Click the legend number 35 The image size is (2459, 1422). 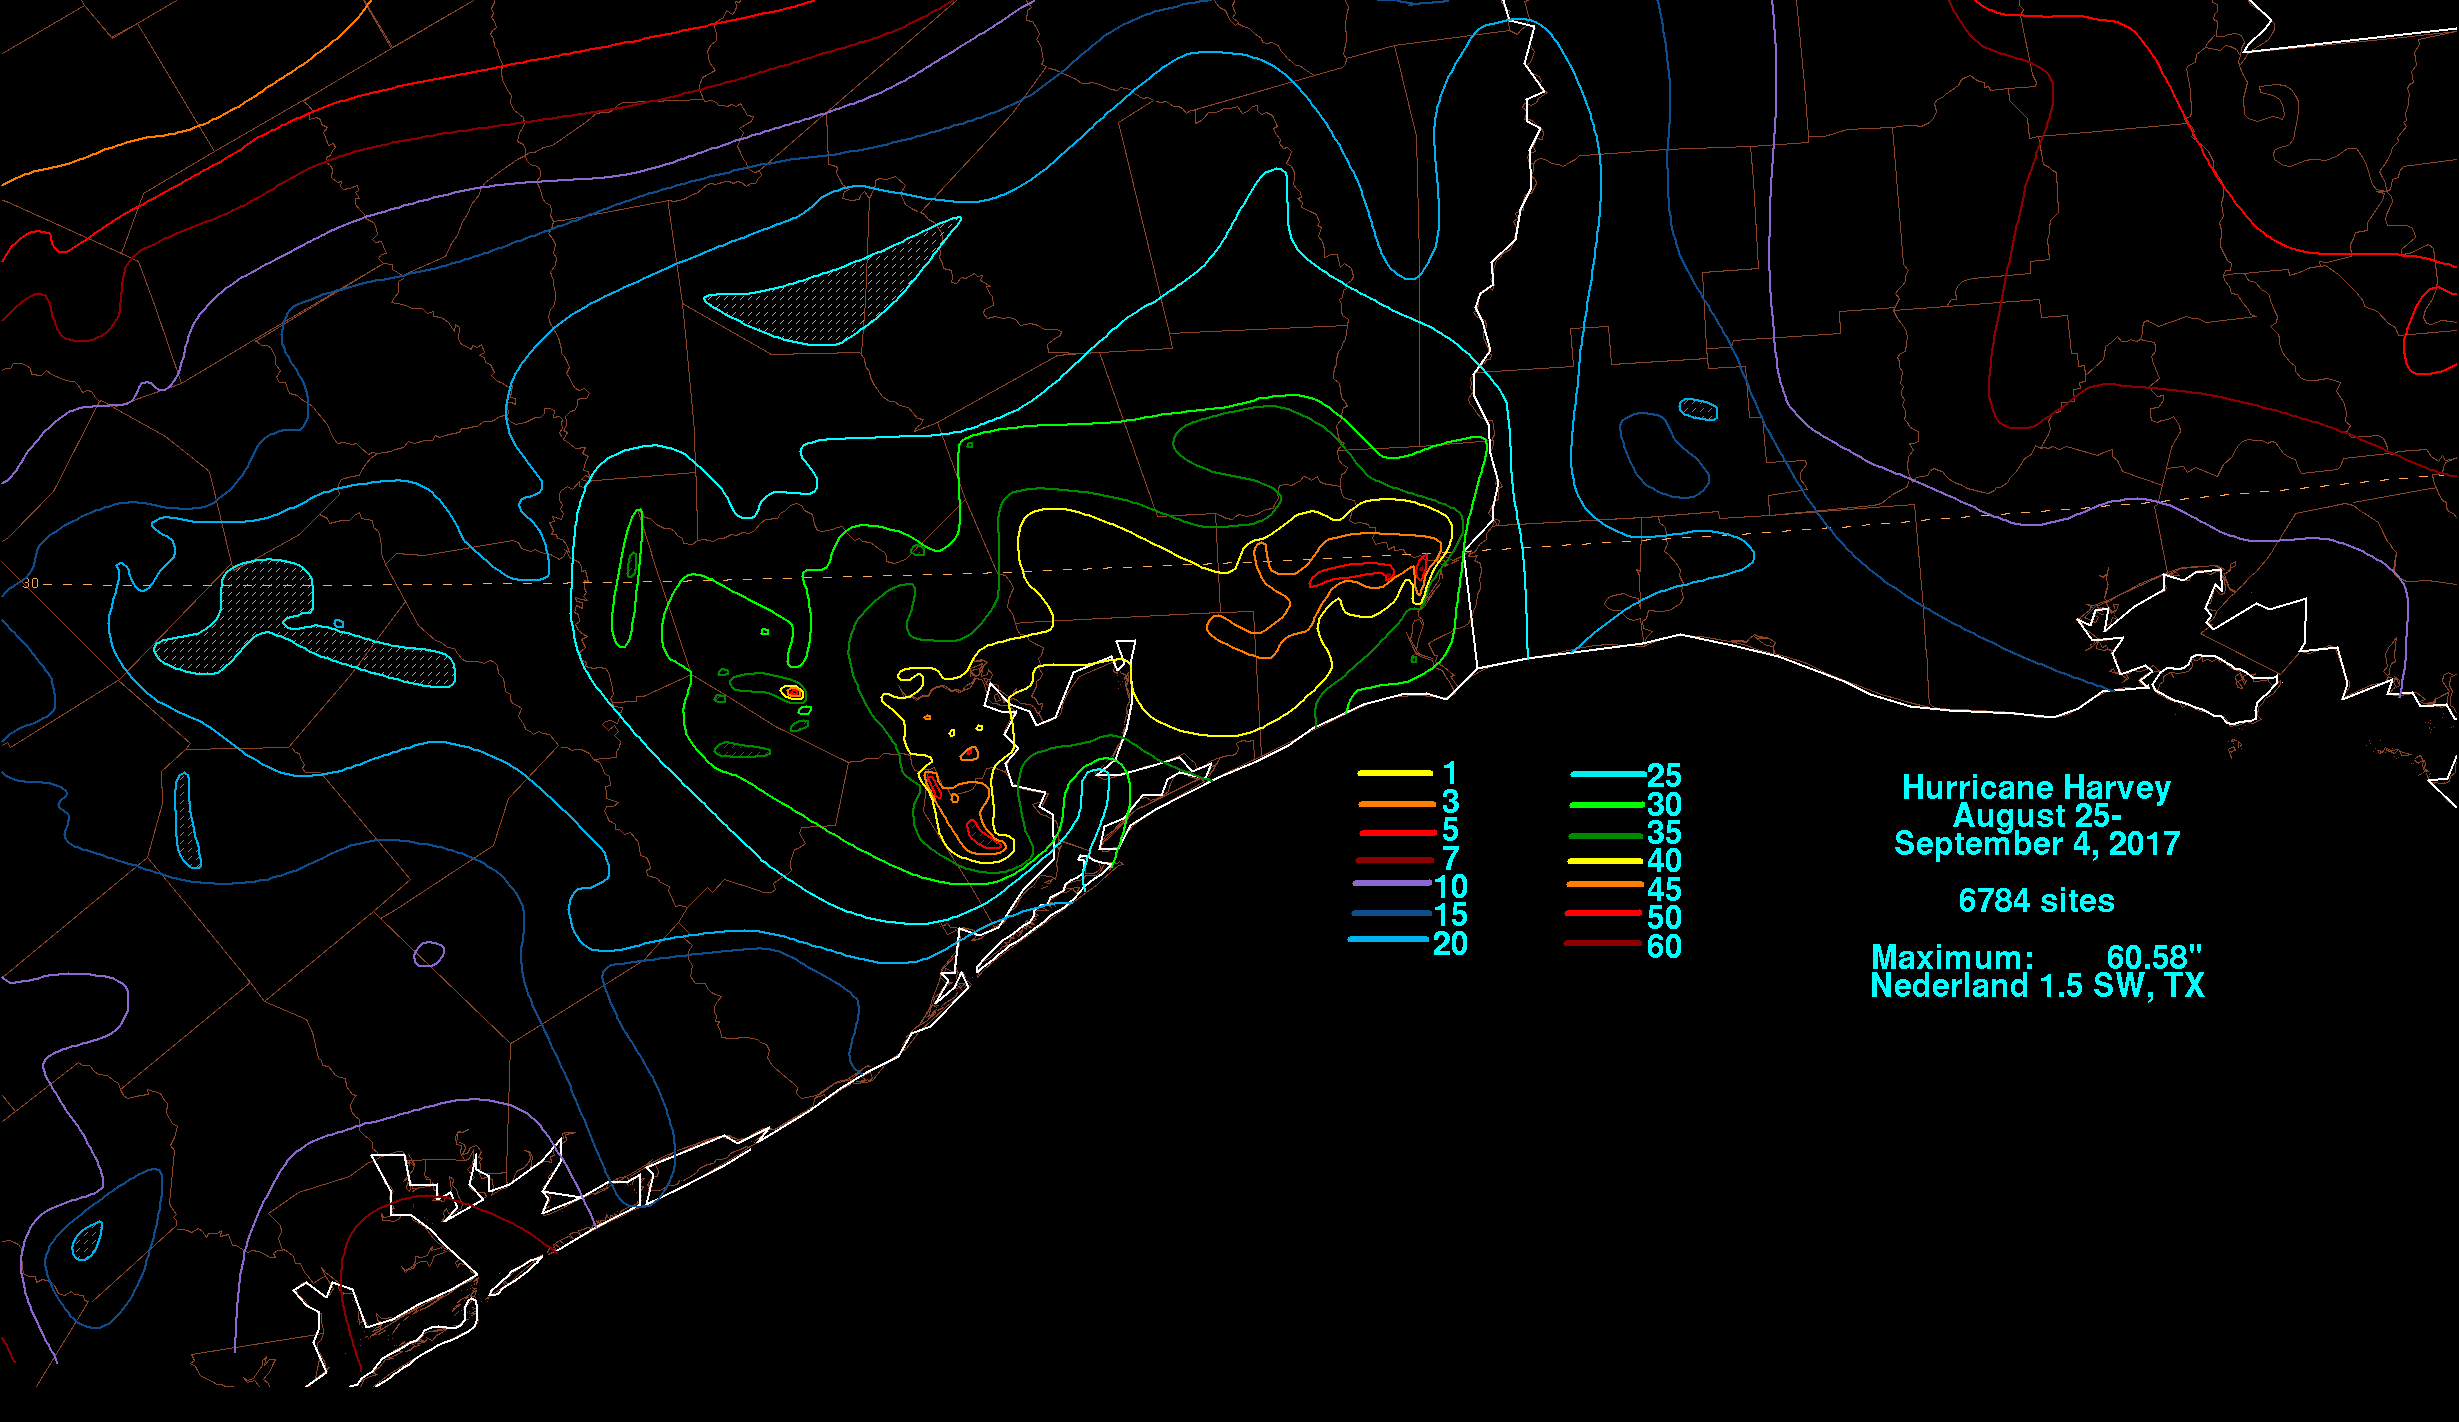[x=1664, y=833]
